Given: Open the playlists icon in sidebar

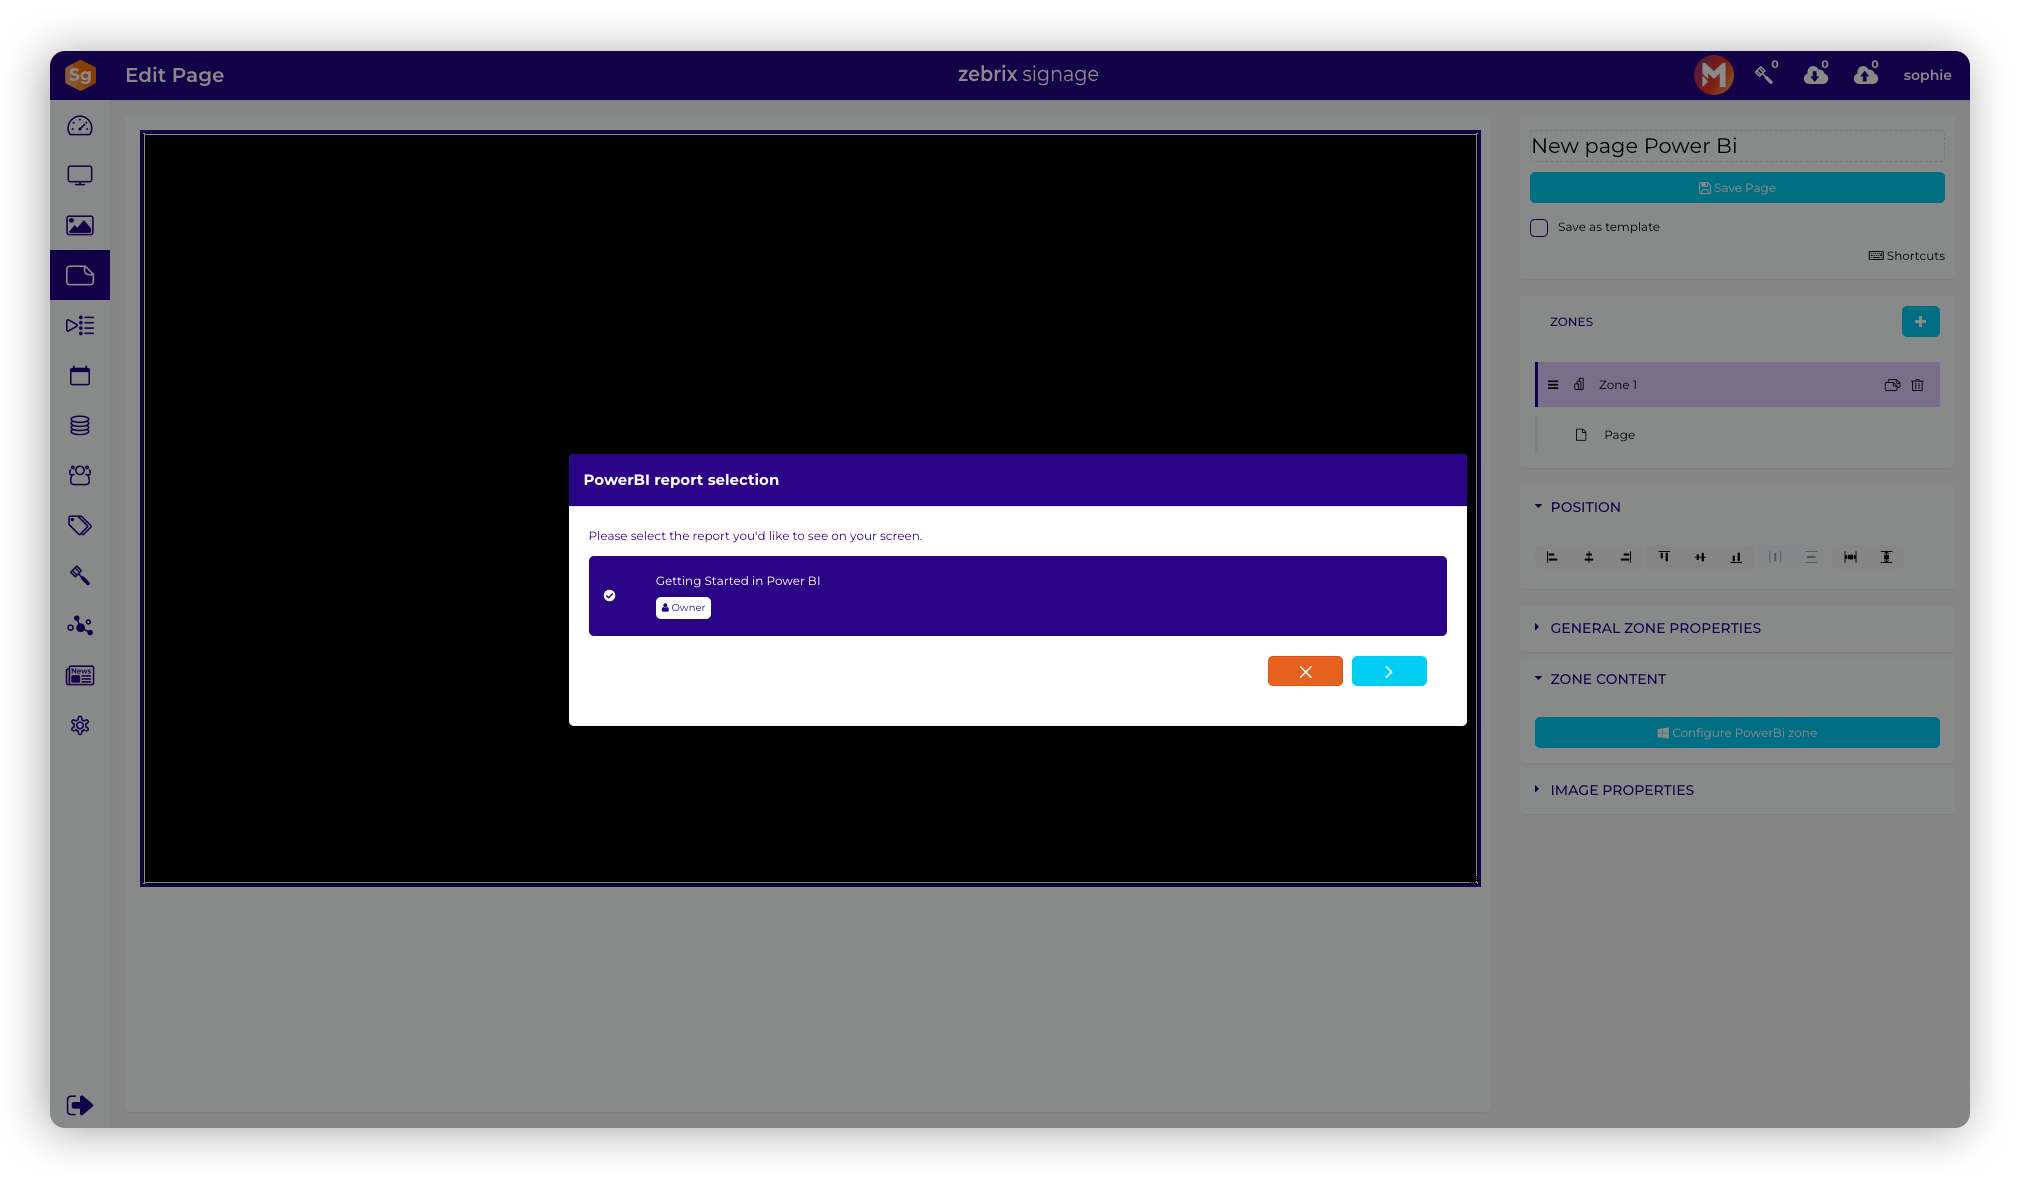Looking at the screenshot, I should [x=80, y=326].
